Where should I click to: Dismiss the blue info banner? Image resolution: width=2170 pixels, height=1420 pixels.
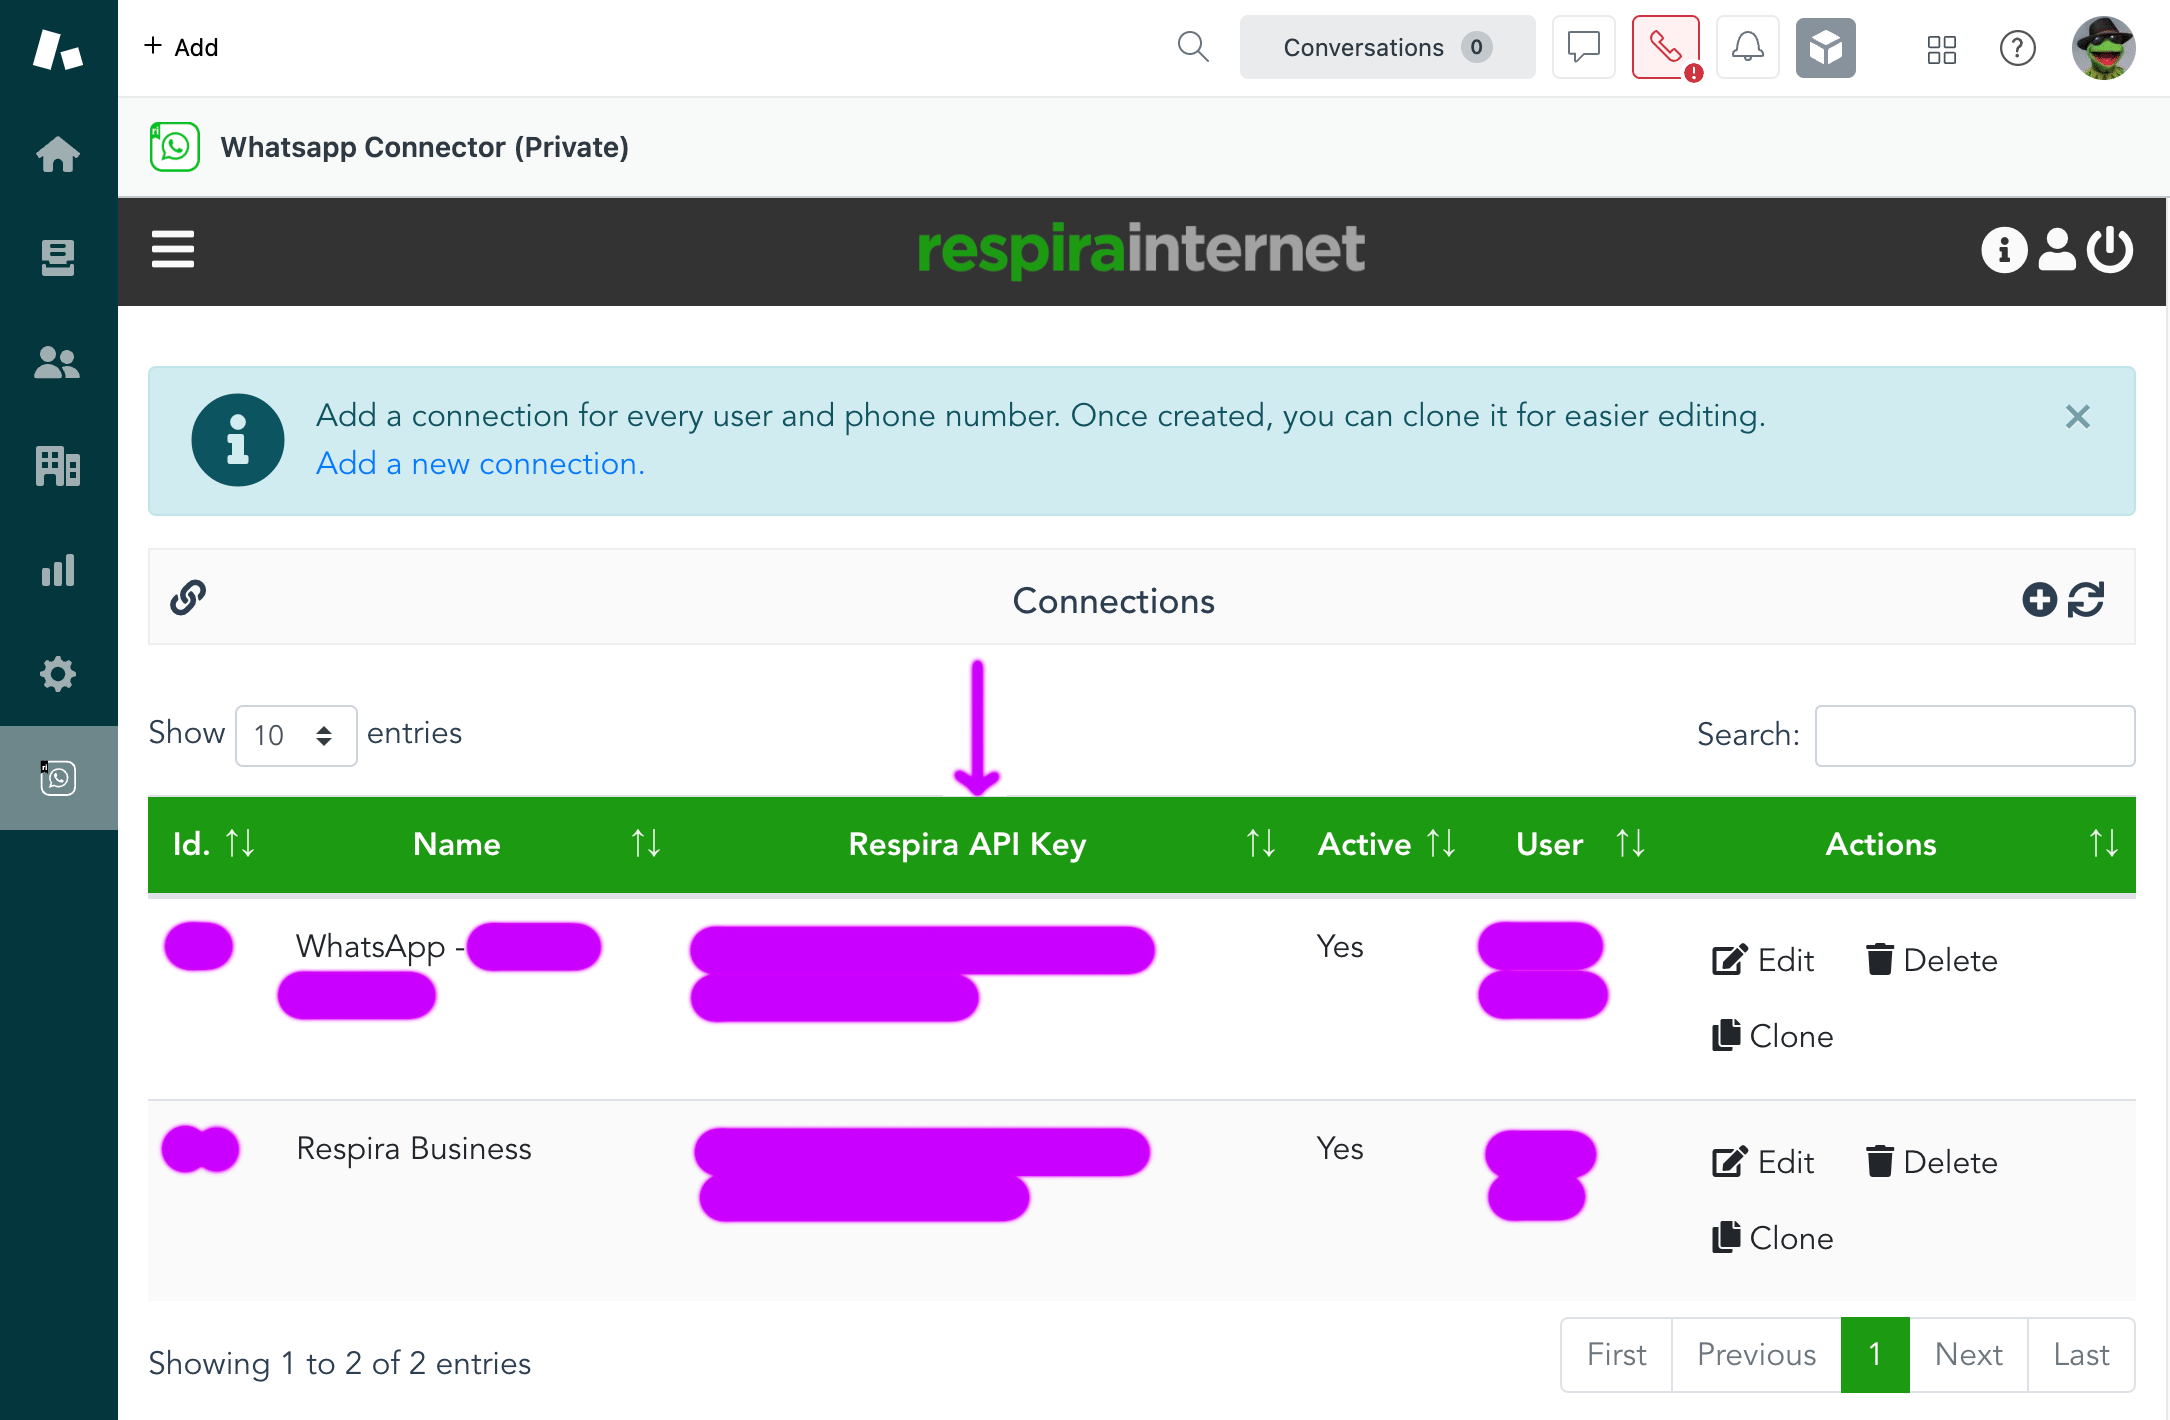(x=2077, y=417)
